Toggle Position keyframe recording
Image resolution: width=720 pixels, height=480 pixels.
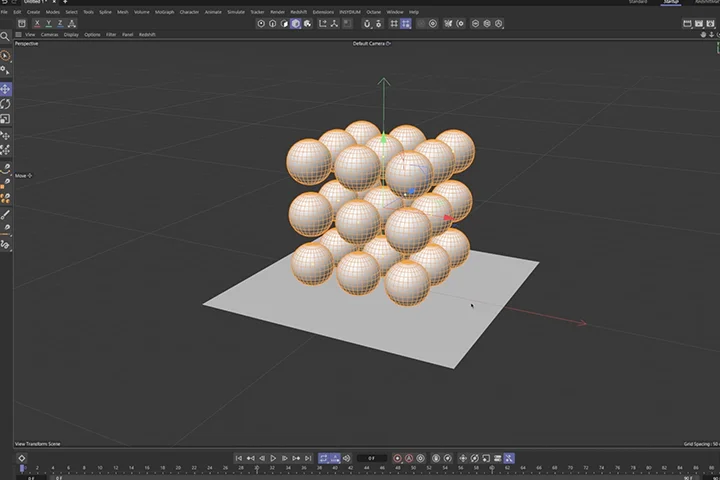click(463, 458)
